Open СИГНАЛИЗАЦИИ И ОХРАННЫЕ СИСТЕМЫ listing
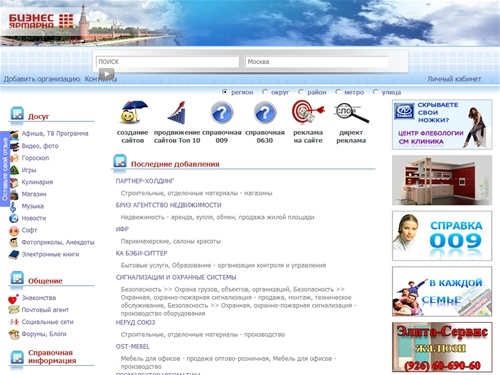The height and width of the screenshot is (375, 500). coord(176,277)
